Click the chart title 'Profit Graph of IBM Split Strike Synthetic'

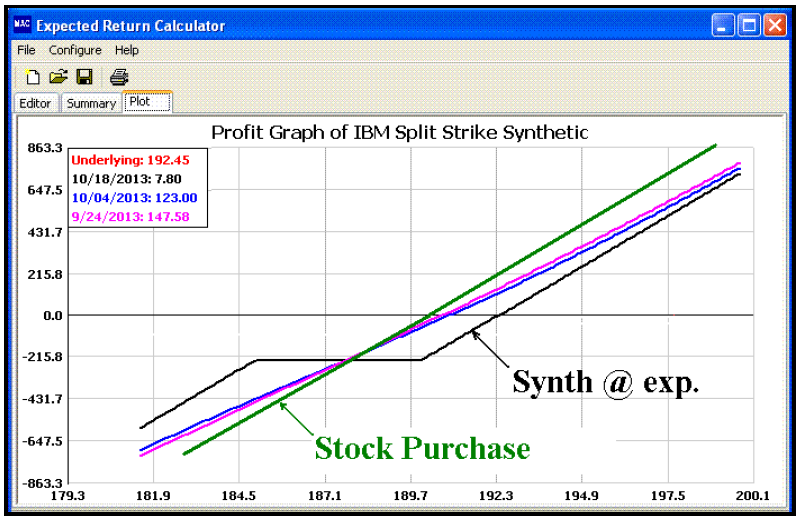click(400, 133)
